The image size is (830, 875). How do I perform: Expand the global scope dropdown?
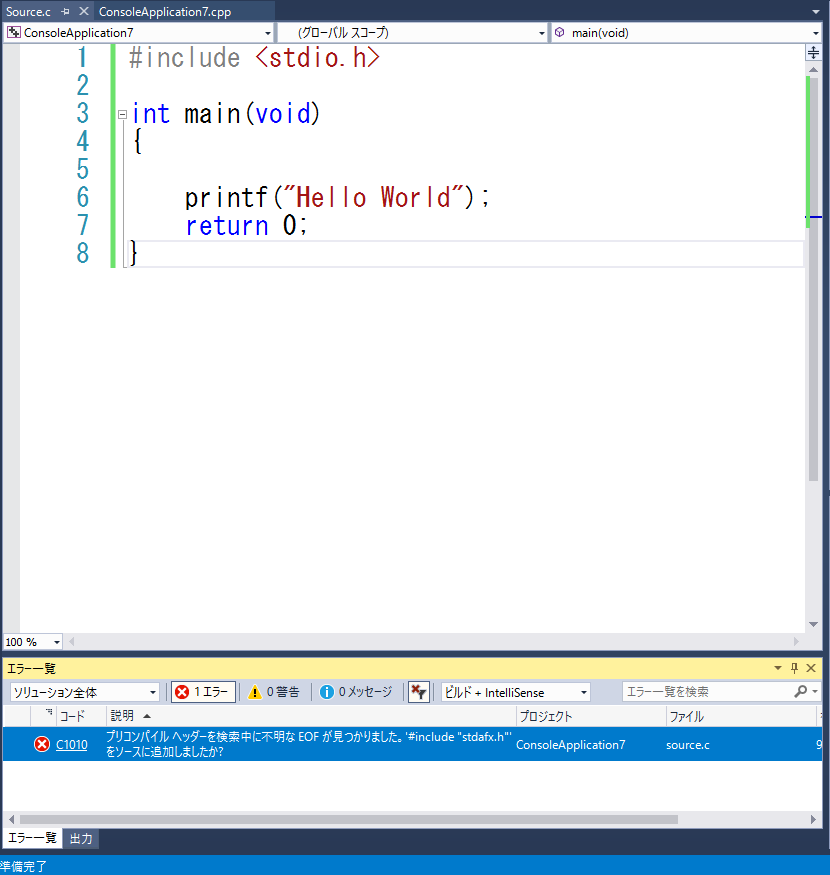point(412,33)
